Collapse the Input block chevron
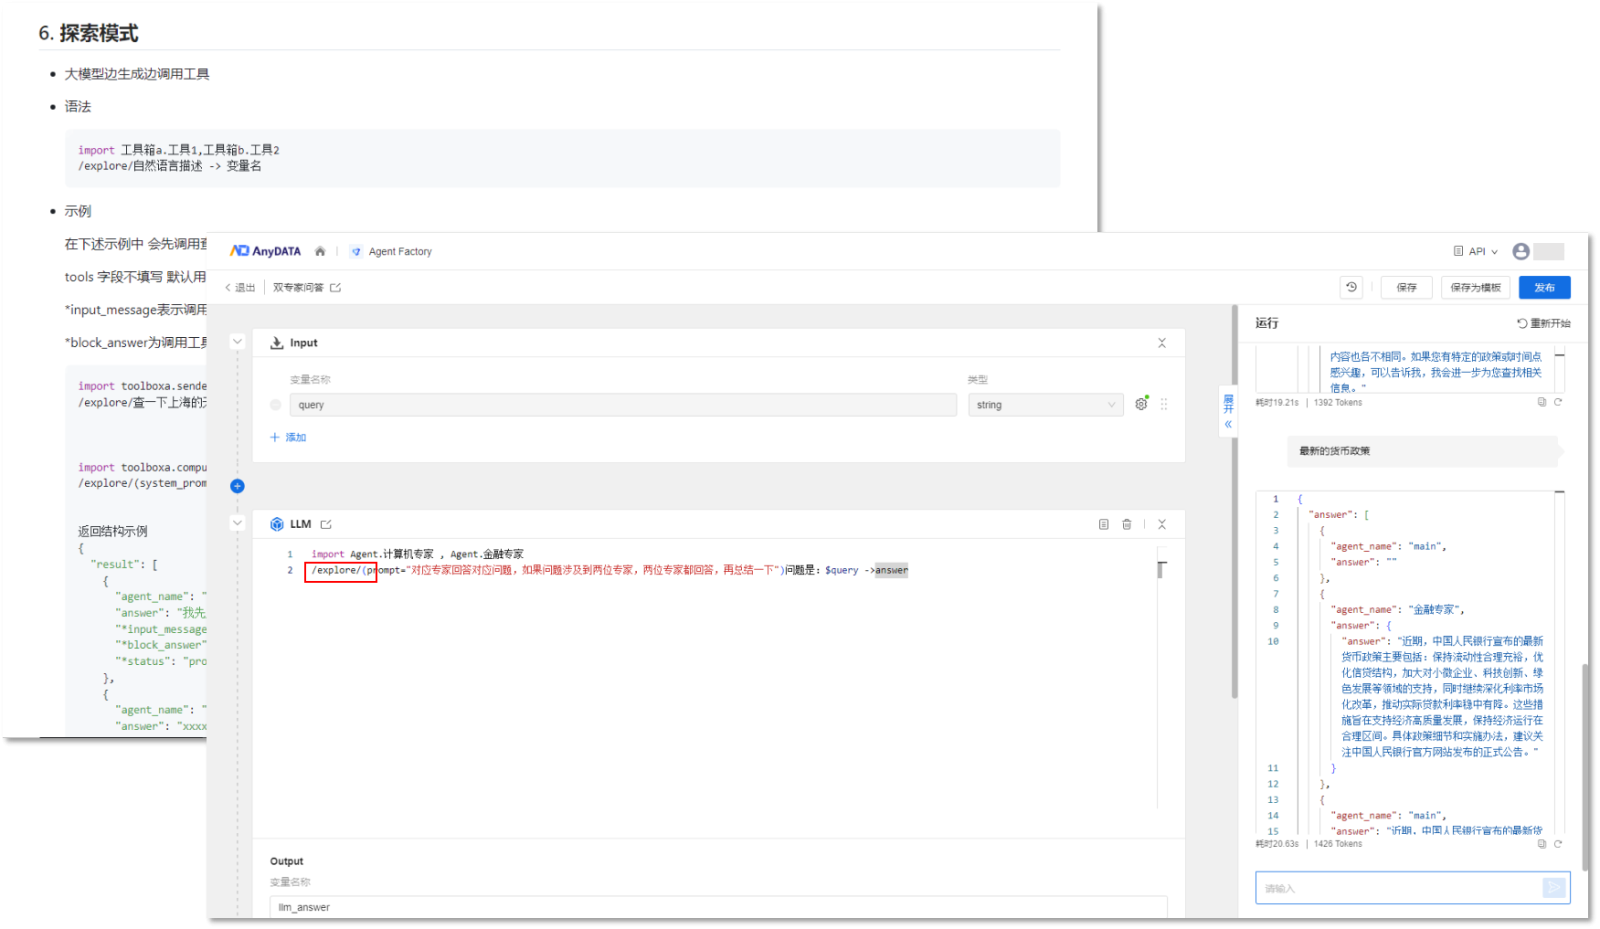 click(237, 342)
